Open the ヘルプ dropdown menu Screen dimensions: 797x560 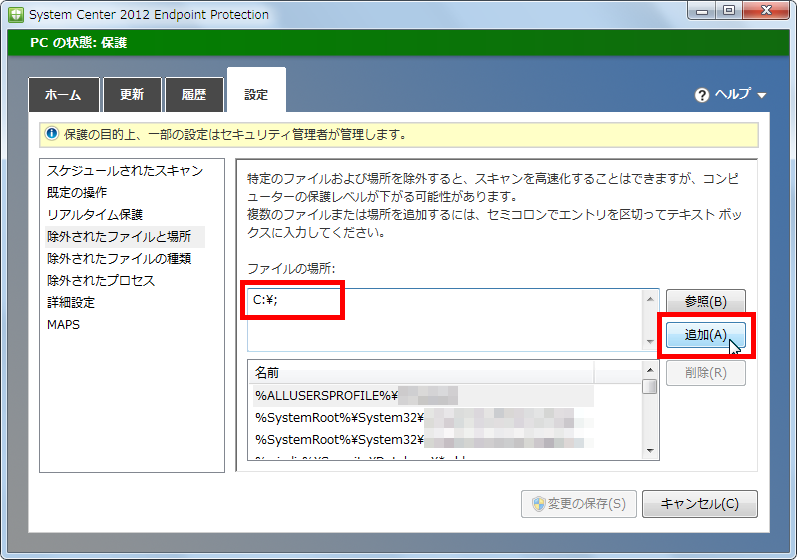point(730,95)
